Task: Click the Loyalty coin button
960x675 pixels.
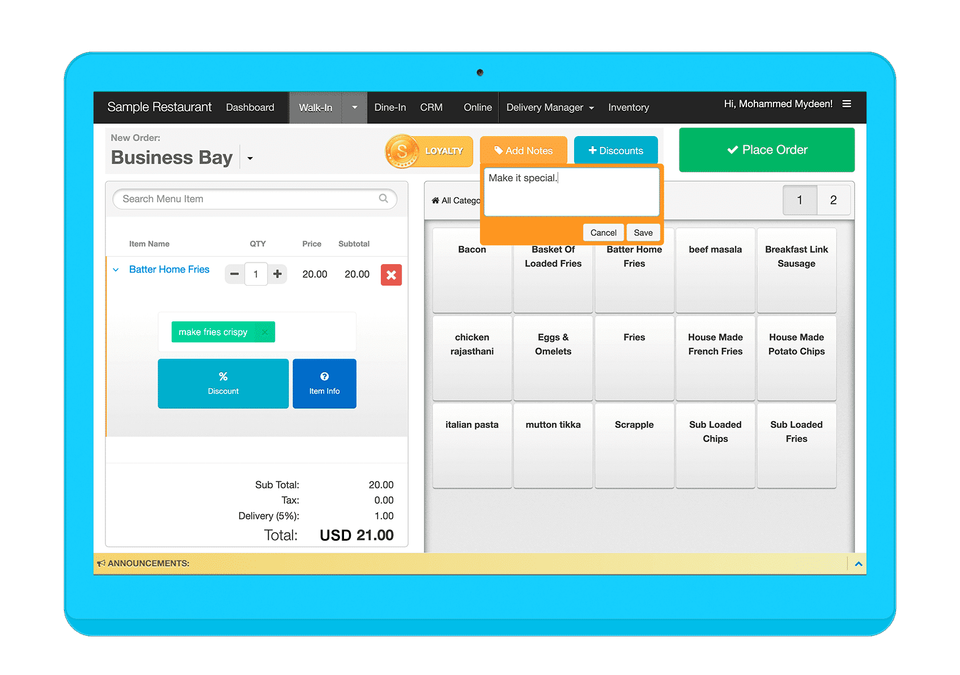Action: [429, 151]
